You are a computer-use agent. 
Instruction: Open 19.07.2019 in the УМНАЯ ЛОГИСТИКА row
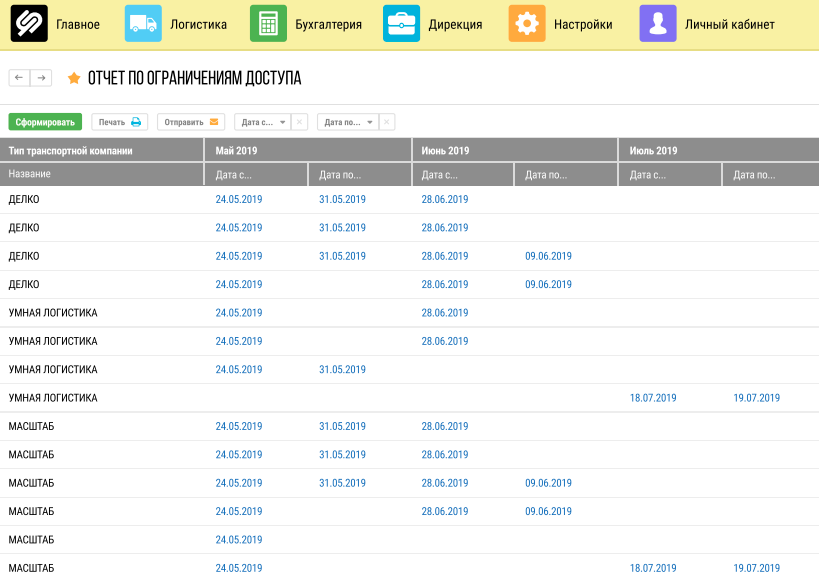[756, 398]
